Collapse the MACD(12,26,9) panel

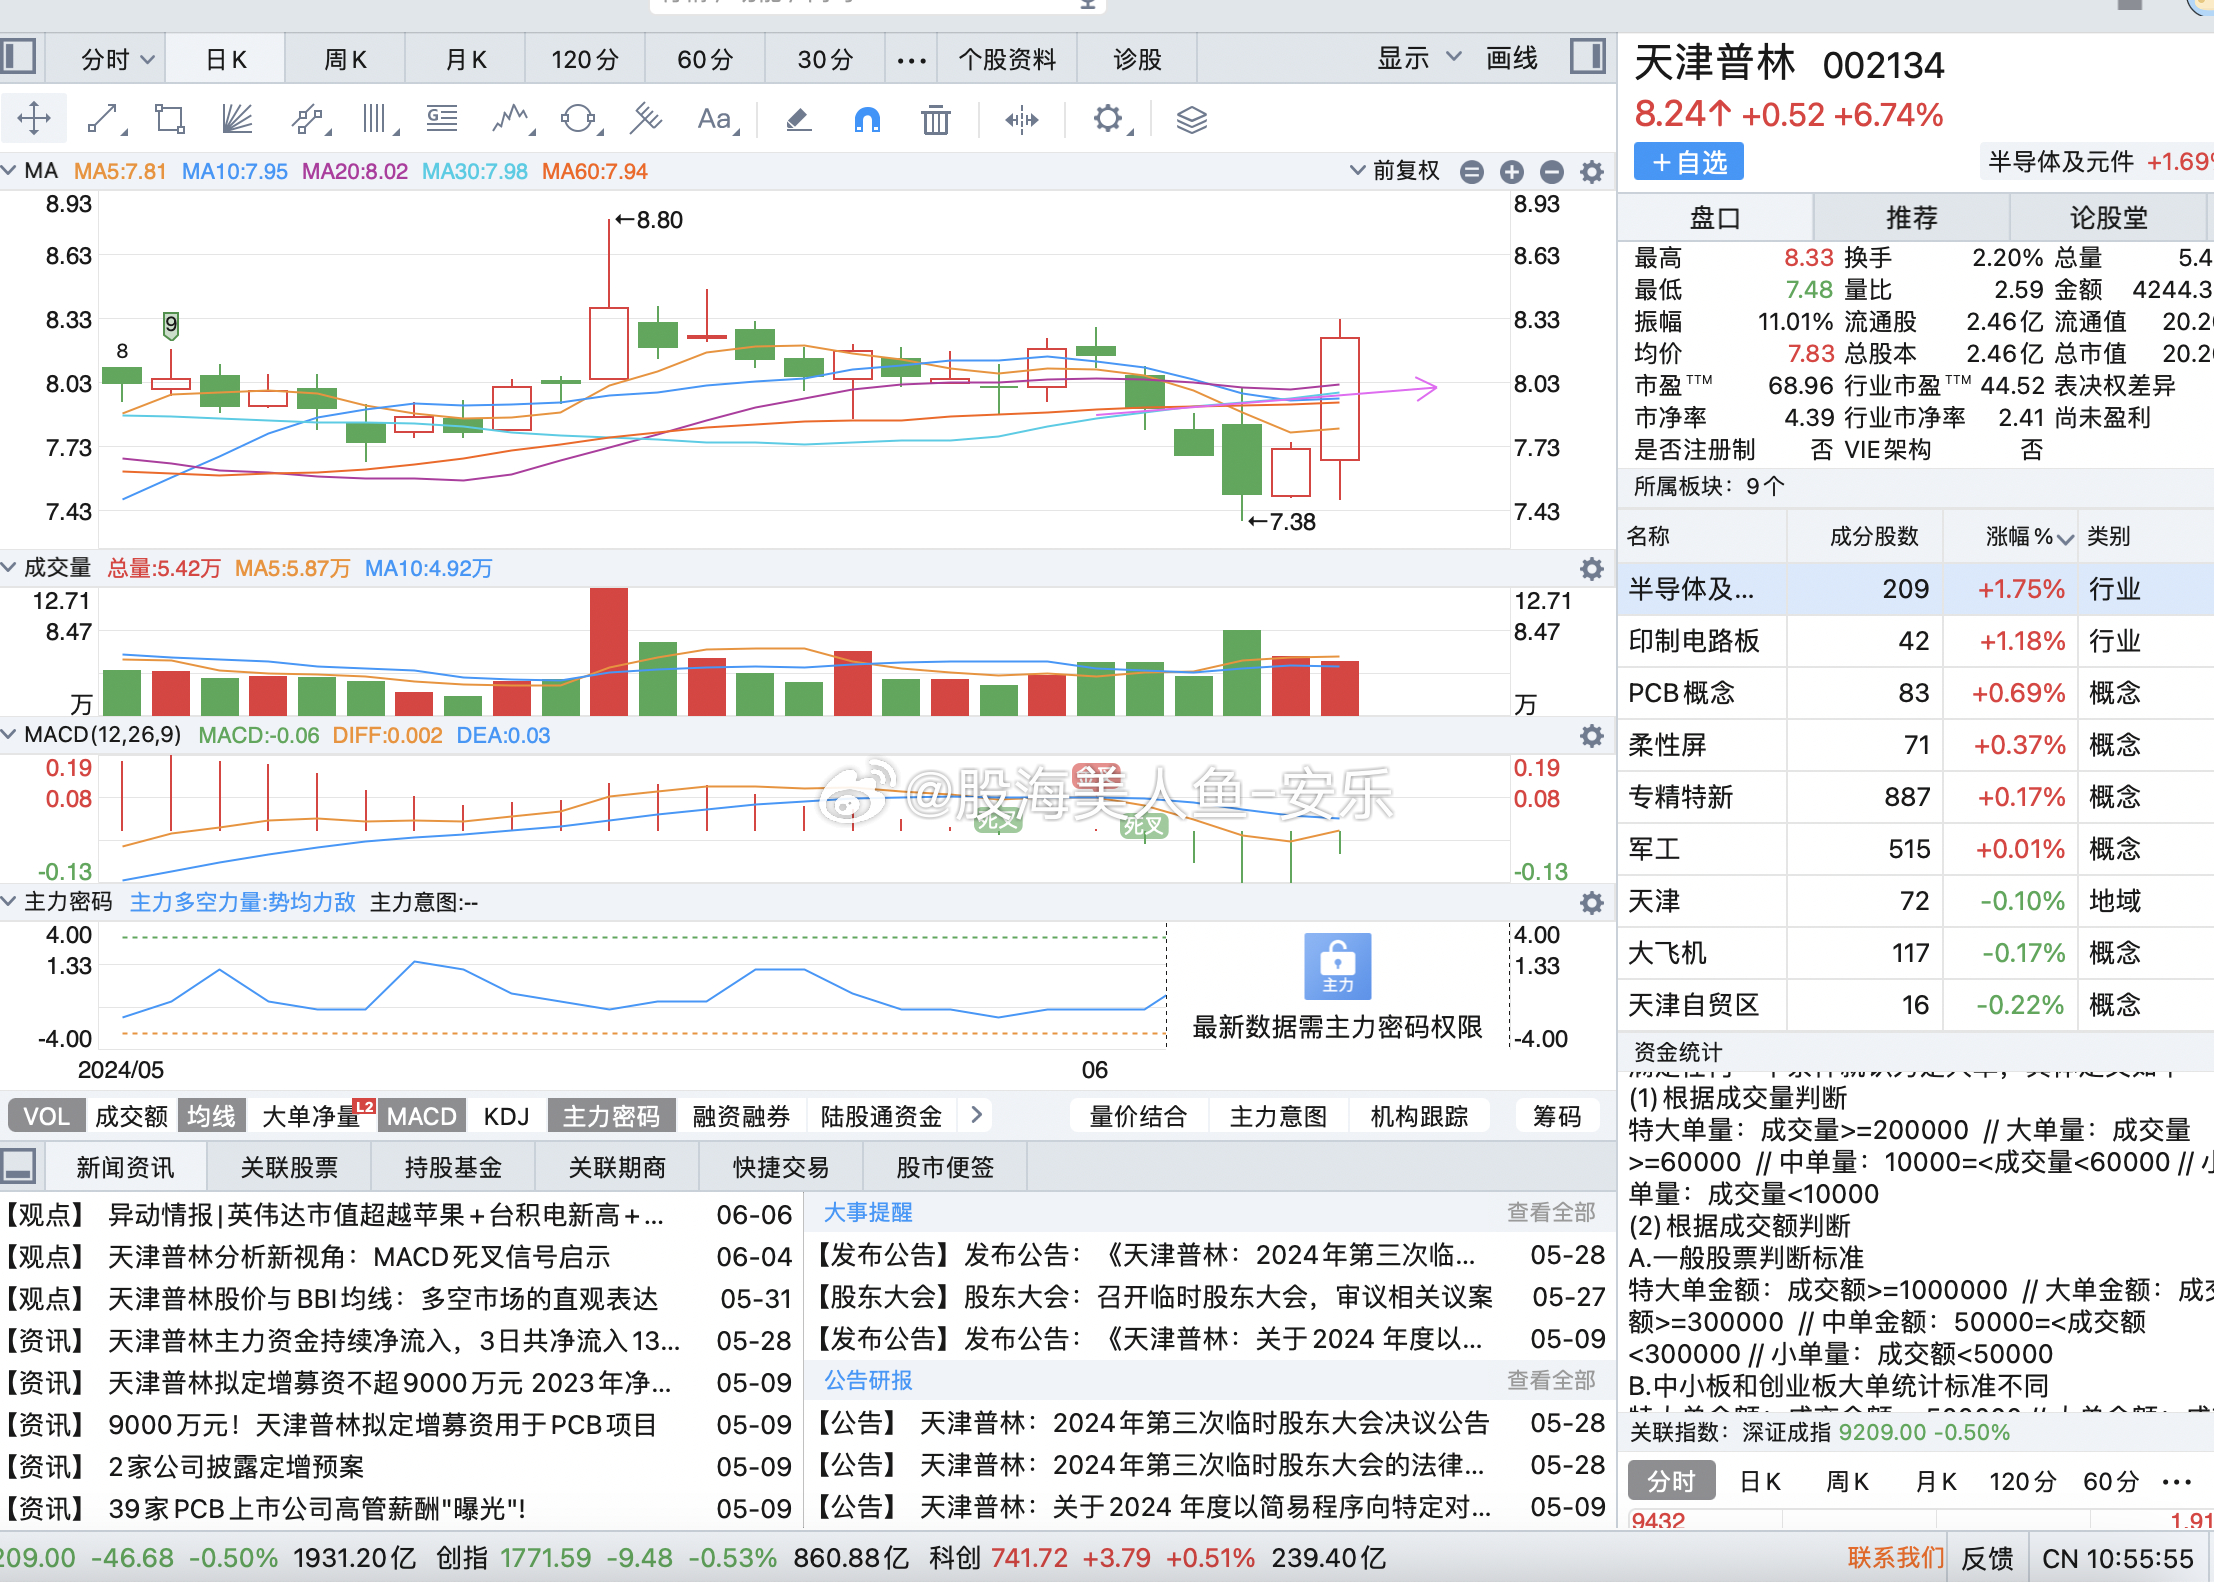tap(9, 734)
